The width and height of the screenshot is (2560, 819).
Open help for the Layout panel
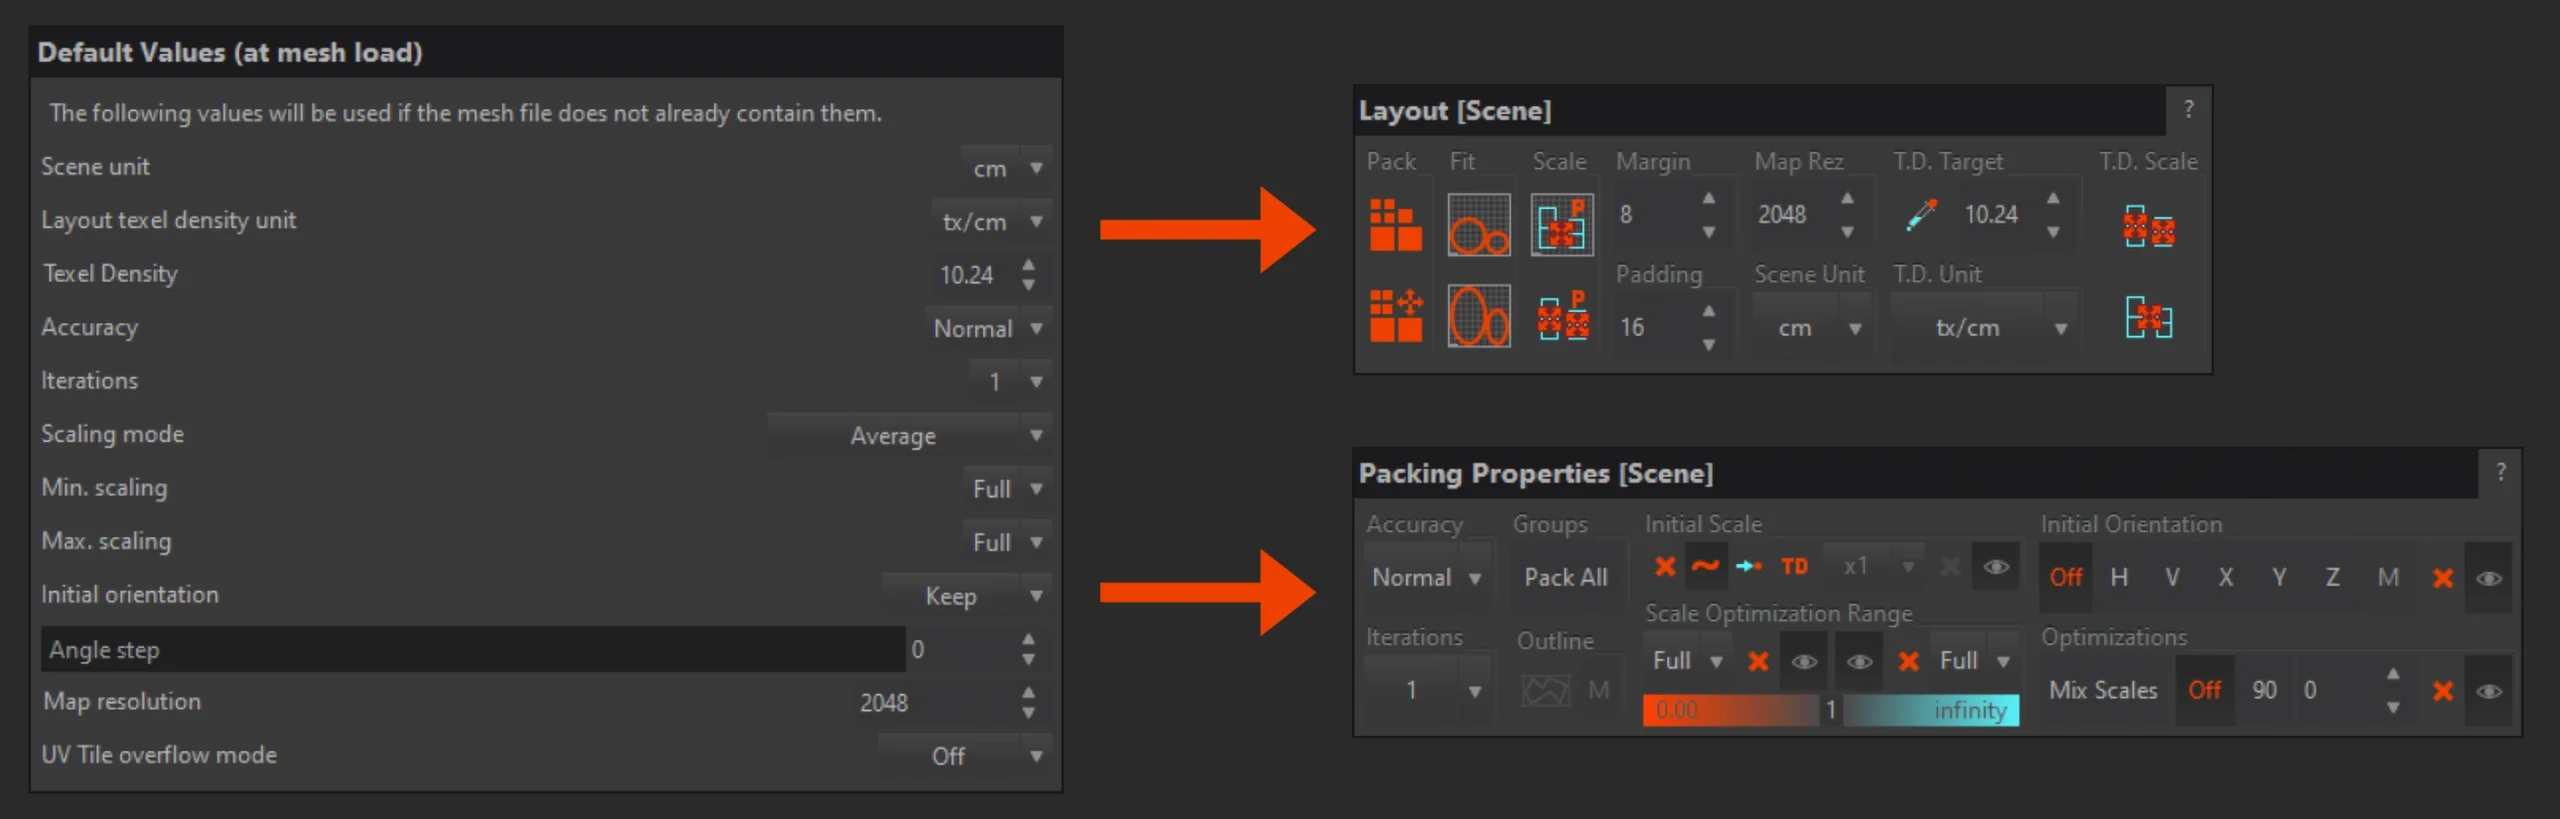(x=2188, y=109)
